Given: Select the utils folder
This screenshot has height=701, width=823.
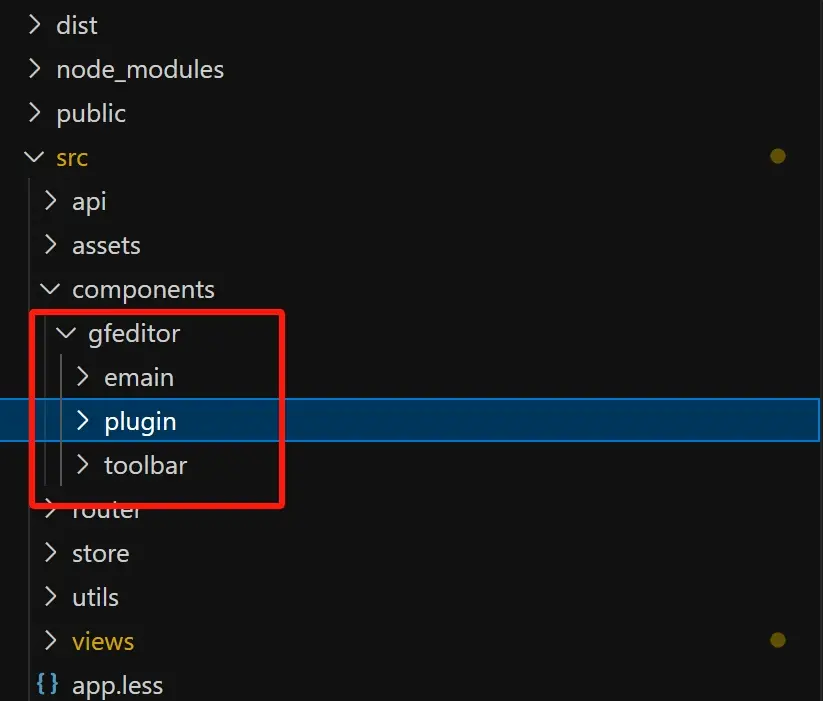Looking at the screenshot, I should click(95, 597).
